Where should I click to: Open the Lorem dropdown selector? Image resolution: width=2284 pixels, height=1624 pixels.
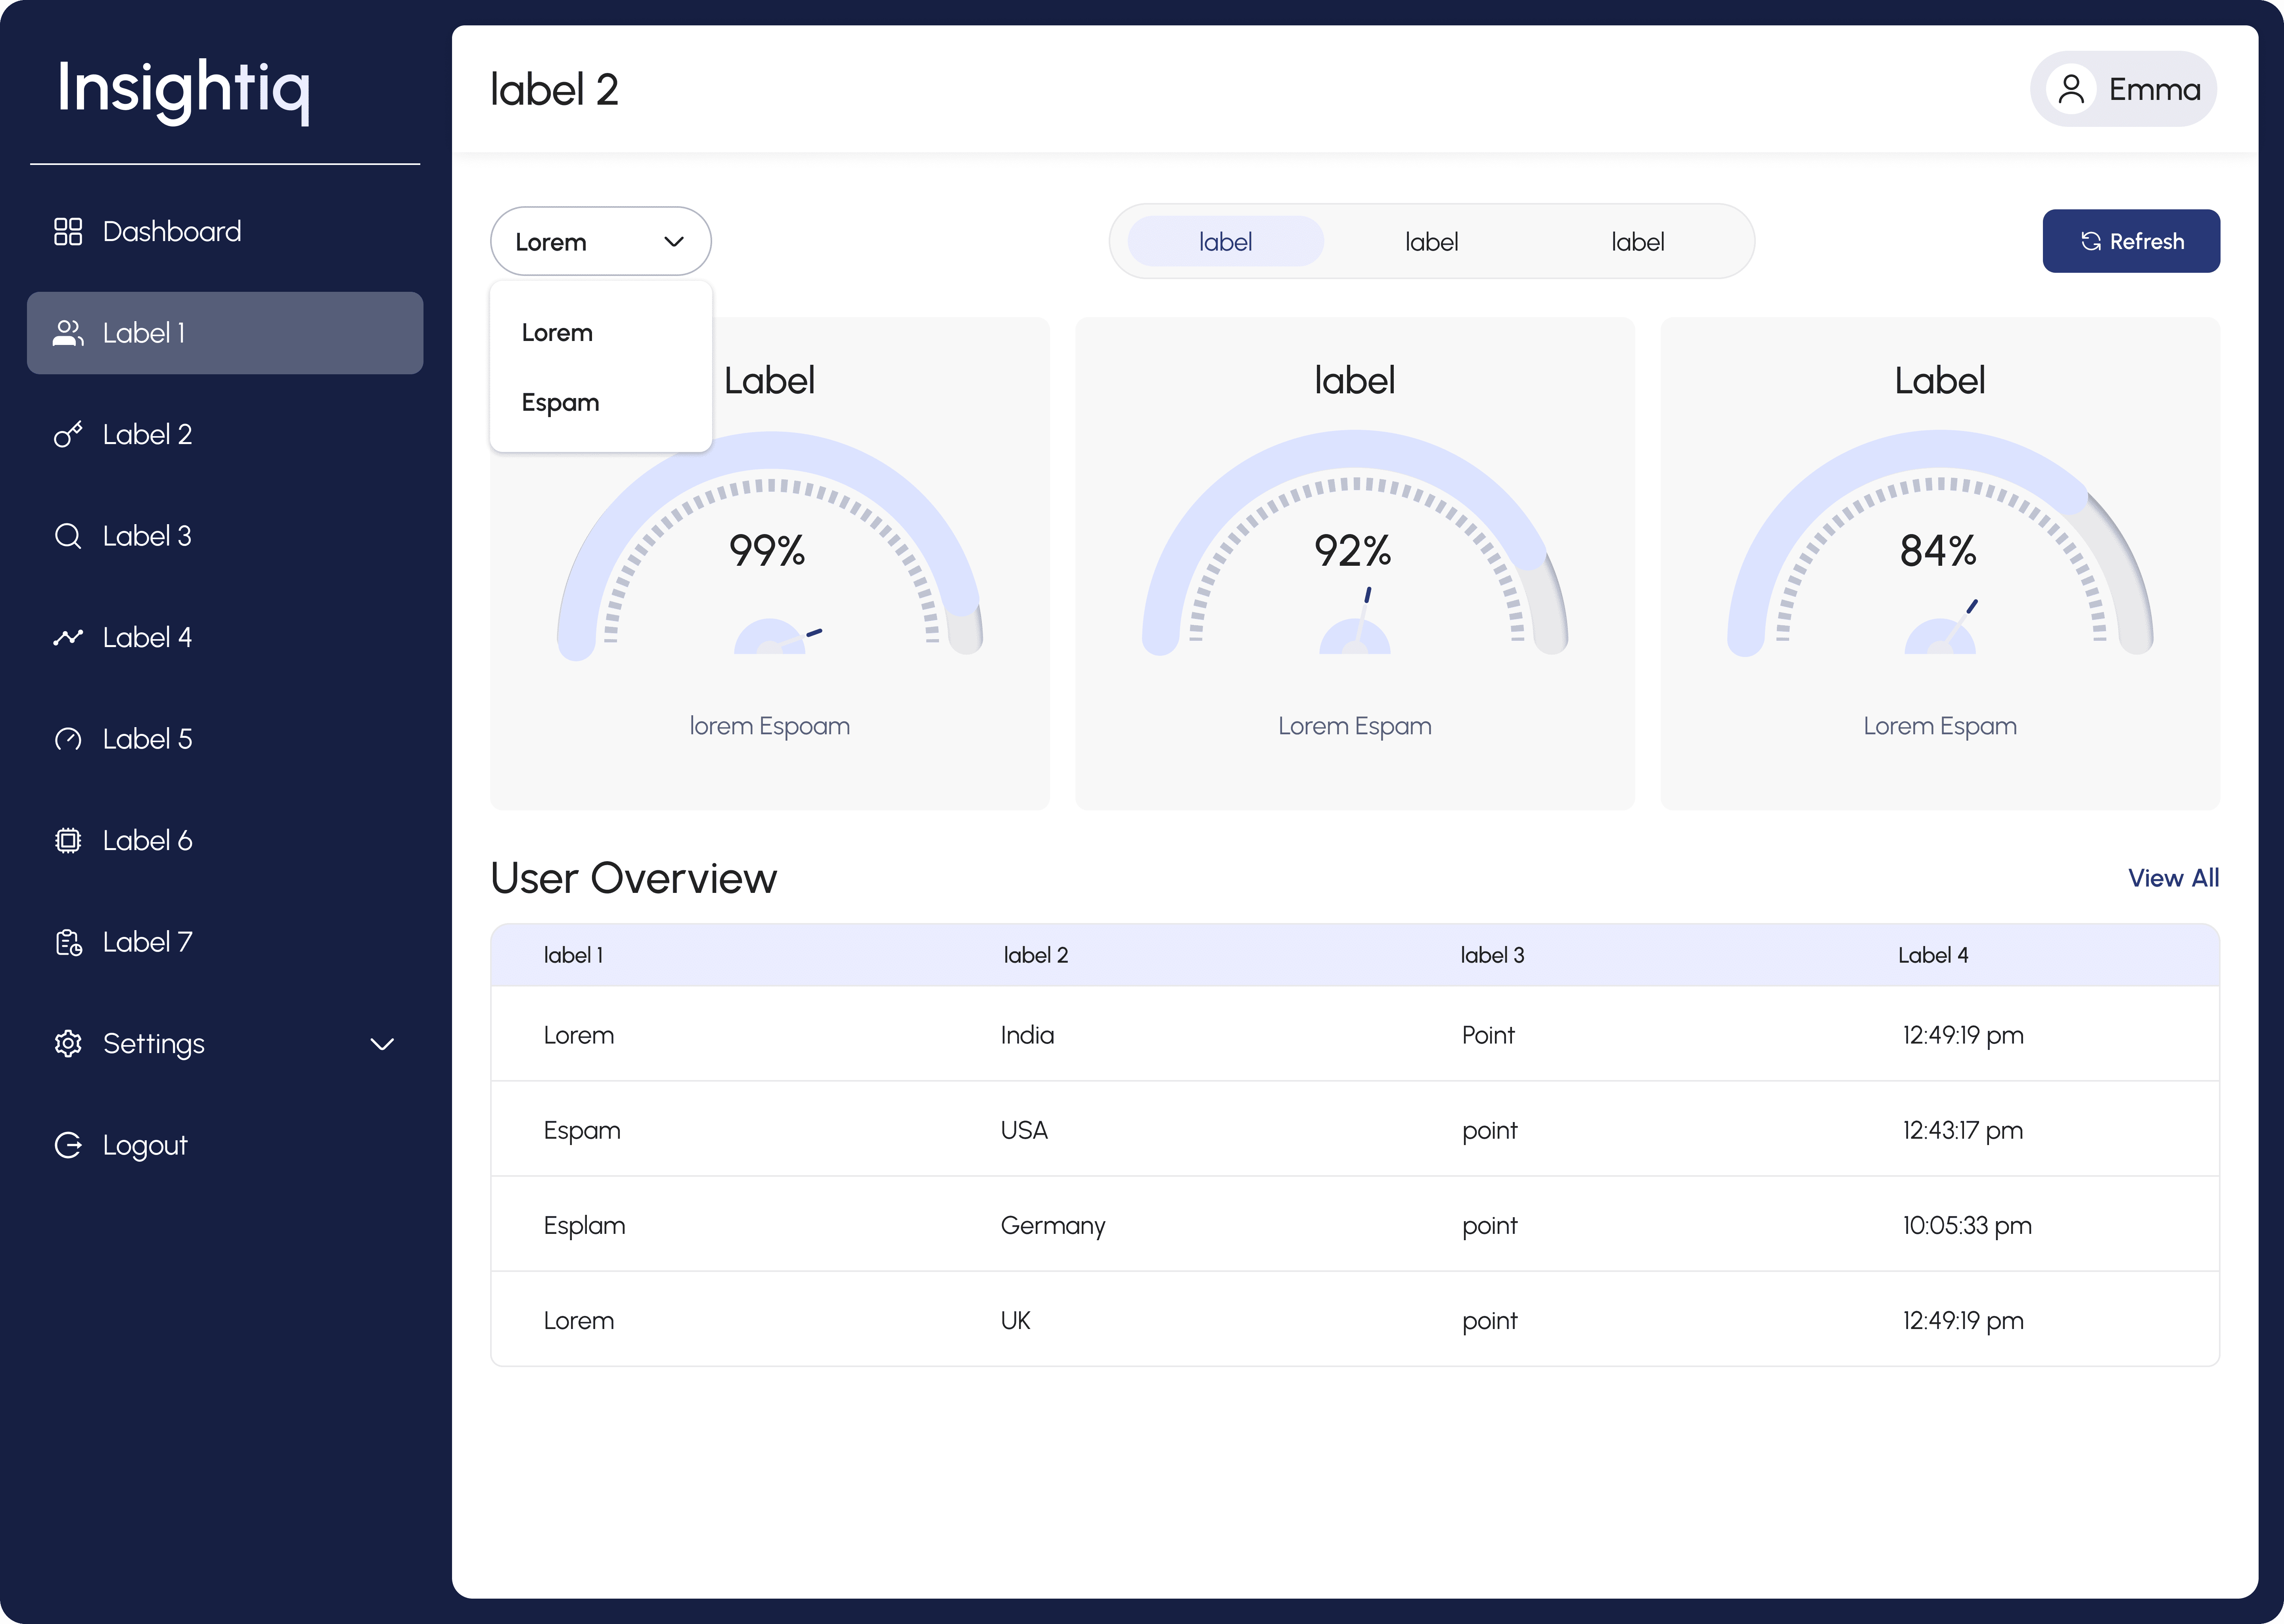601,241
